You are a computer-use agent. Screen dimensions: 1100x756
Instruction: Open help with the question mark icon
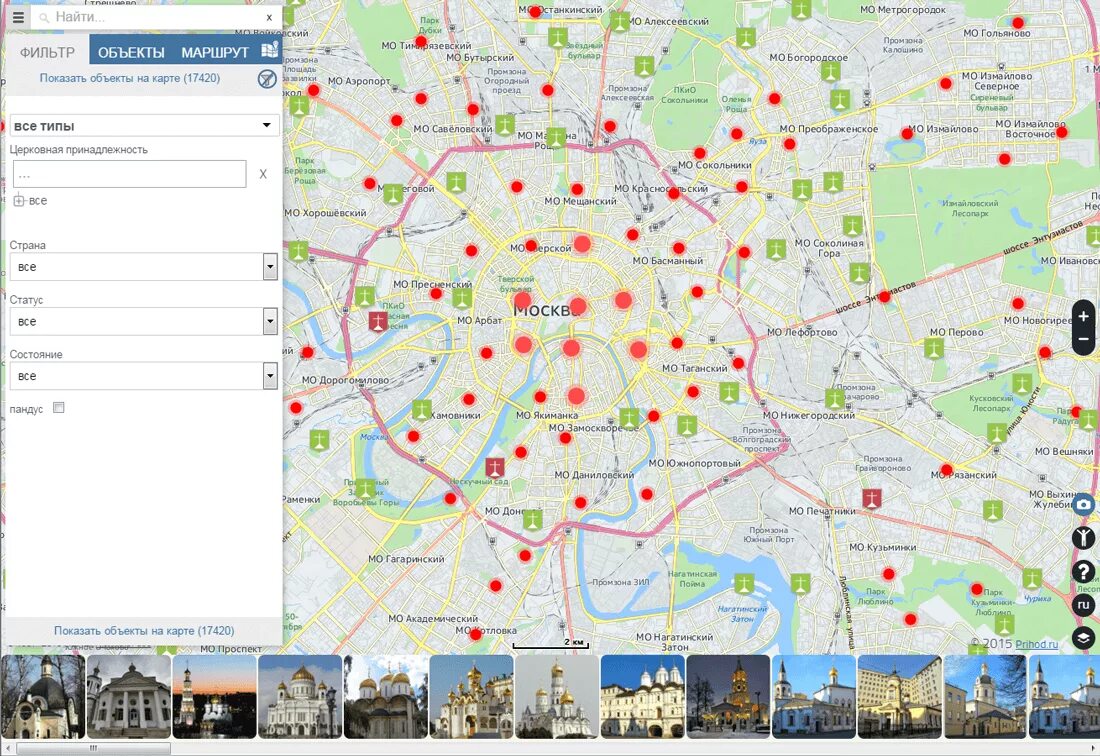1084,571
